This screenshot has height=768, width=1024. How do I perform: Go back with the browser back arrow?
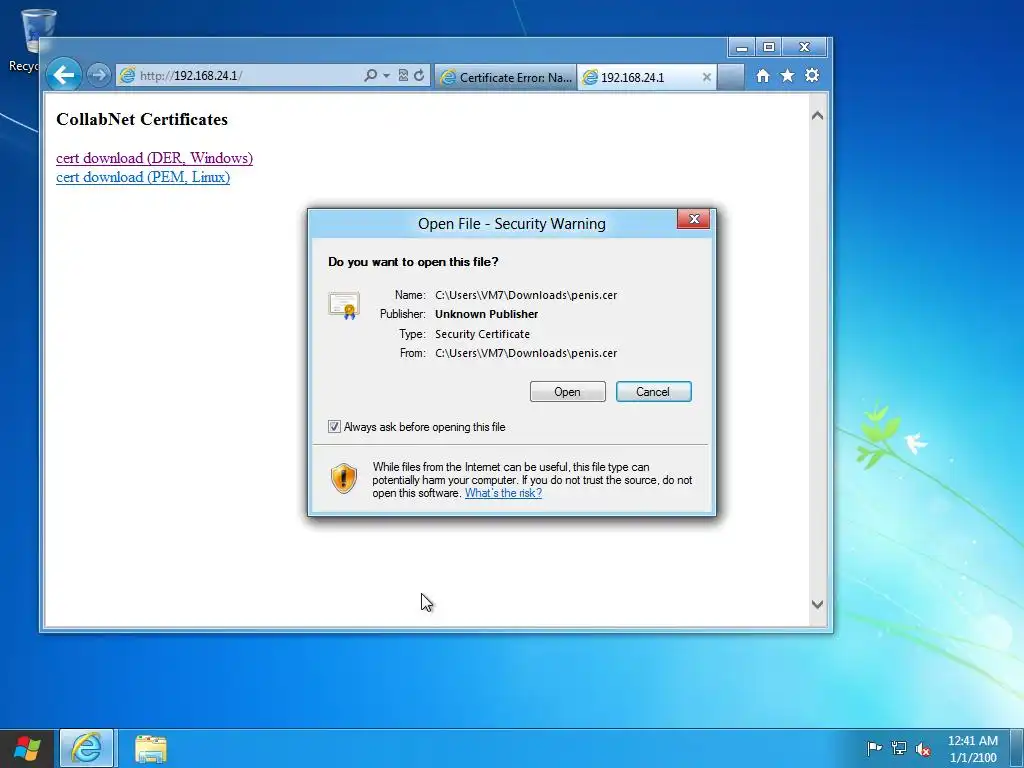coord(64,75)
